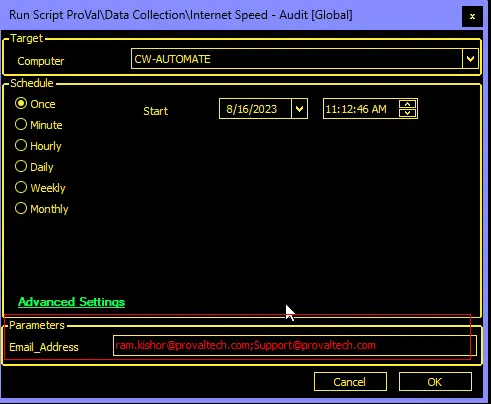This screenshot has height=404, width=491.
Task: Decrease the start time with down arrow
Action: tap(407, 113)
